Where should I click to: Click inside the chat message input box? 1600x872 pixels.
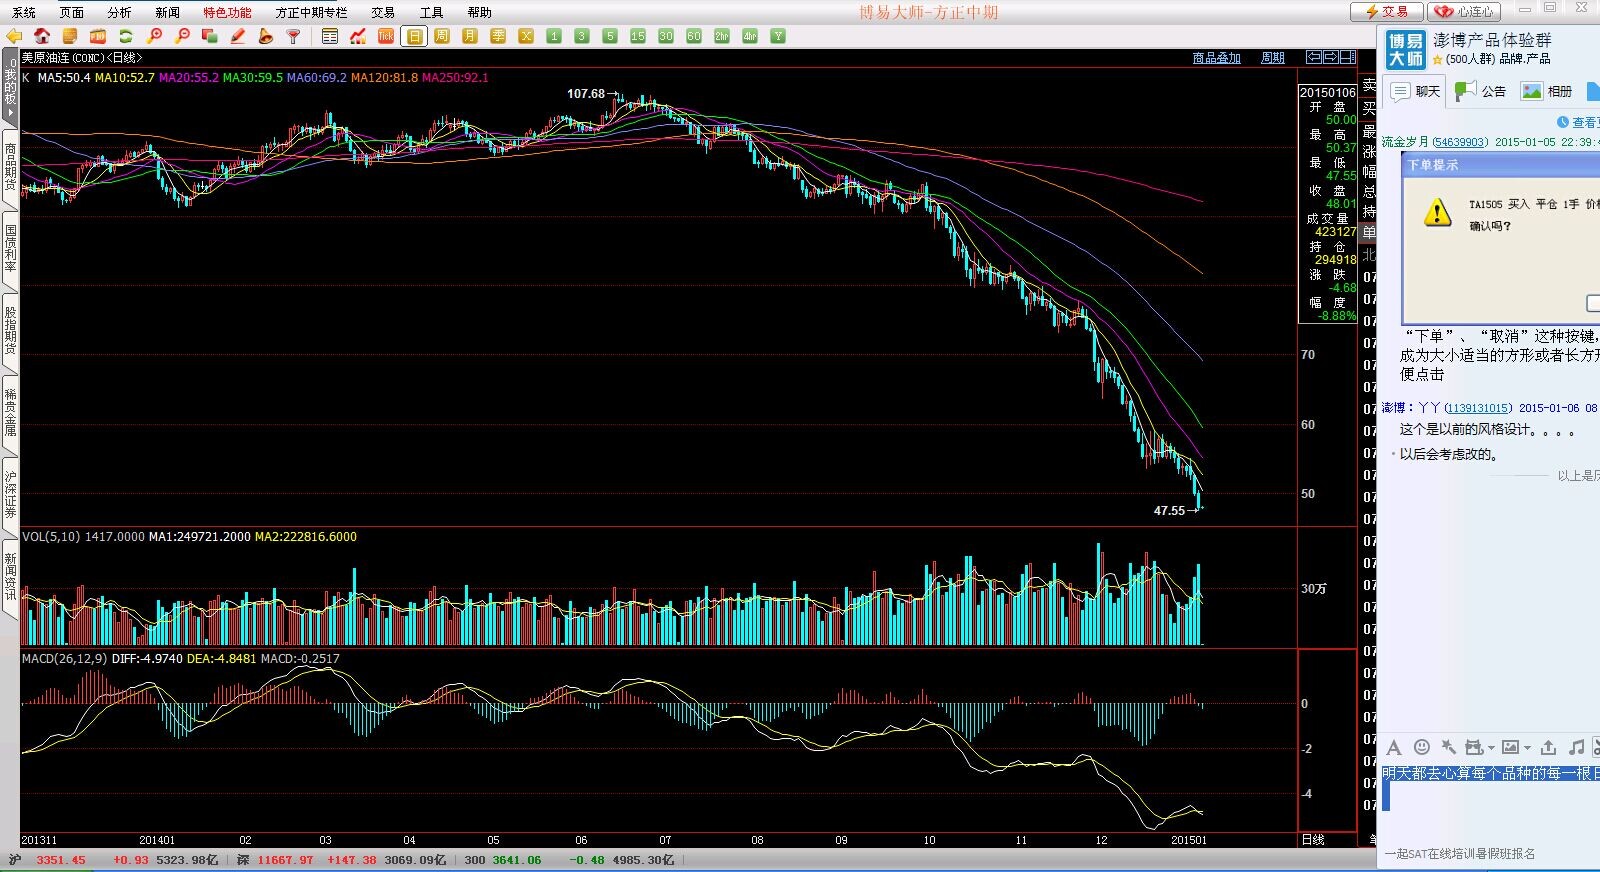click(1490, 810)
